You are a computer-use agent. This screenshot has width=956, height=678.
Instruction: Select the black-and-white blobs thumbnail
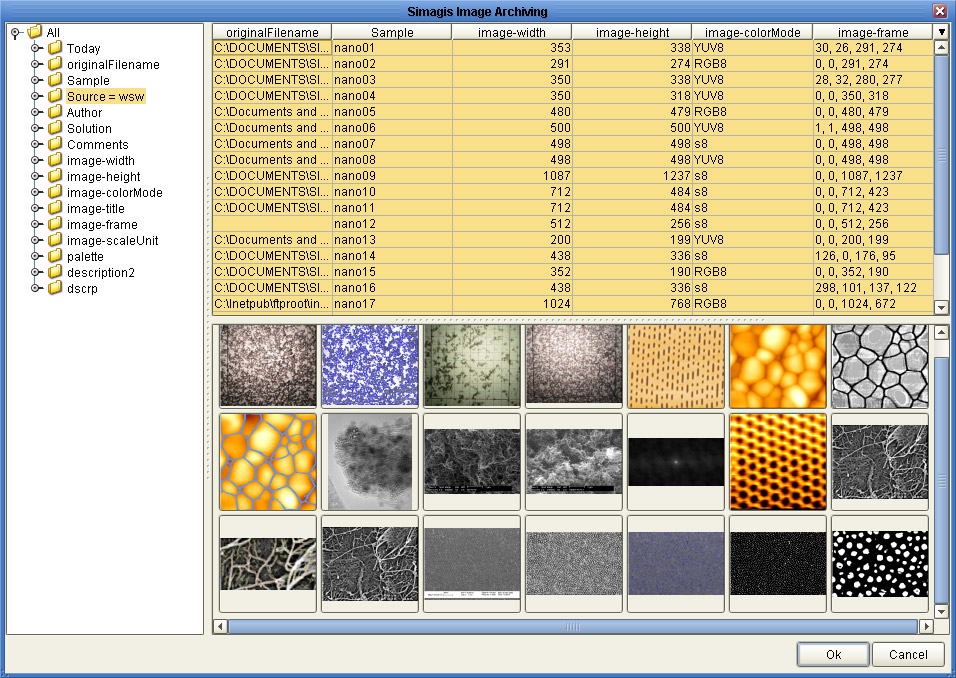coord(880,563)
